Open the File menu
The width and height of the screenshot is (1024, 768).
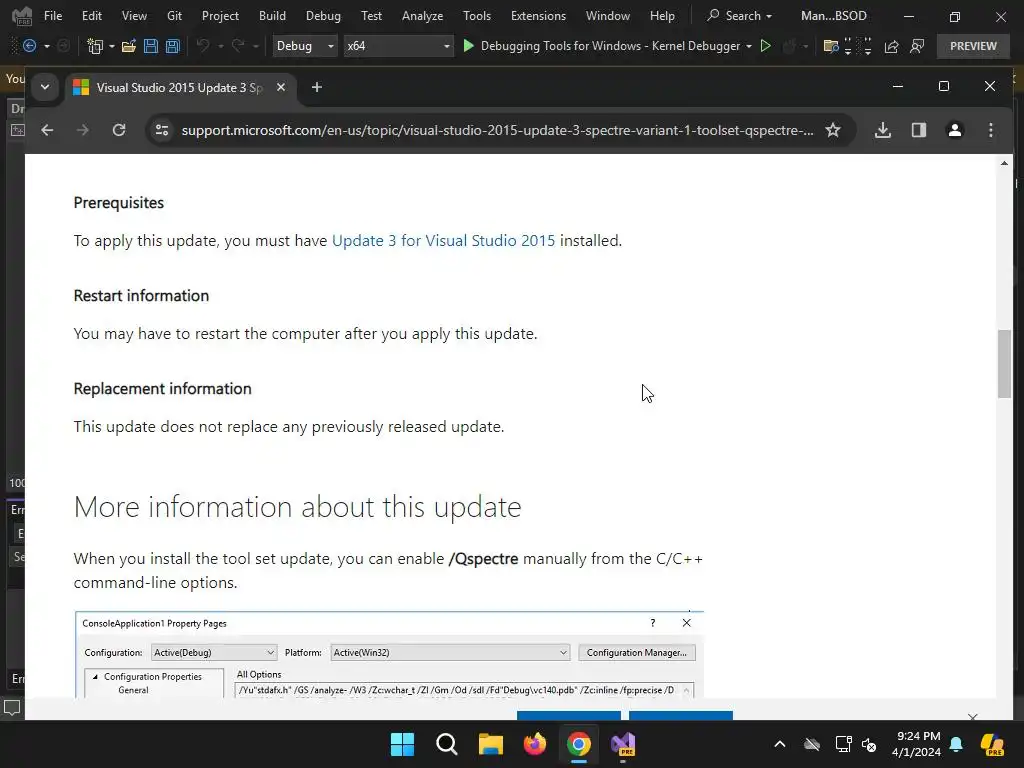[x=53, y=16]
